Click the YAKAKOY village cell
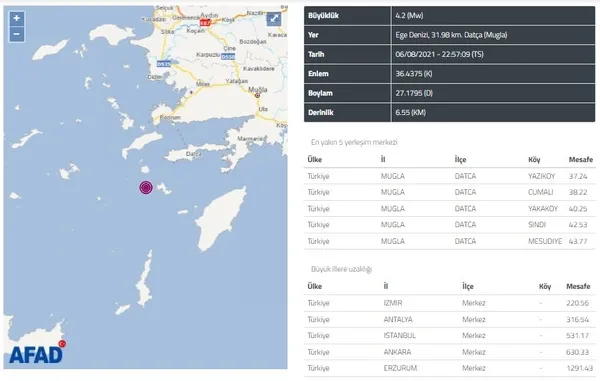Screen dimensions: 600x381 click(x=543, y=209)
